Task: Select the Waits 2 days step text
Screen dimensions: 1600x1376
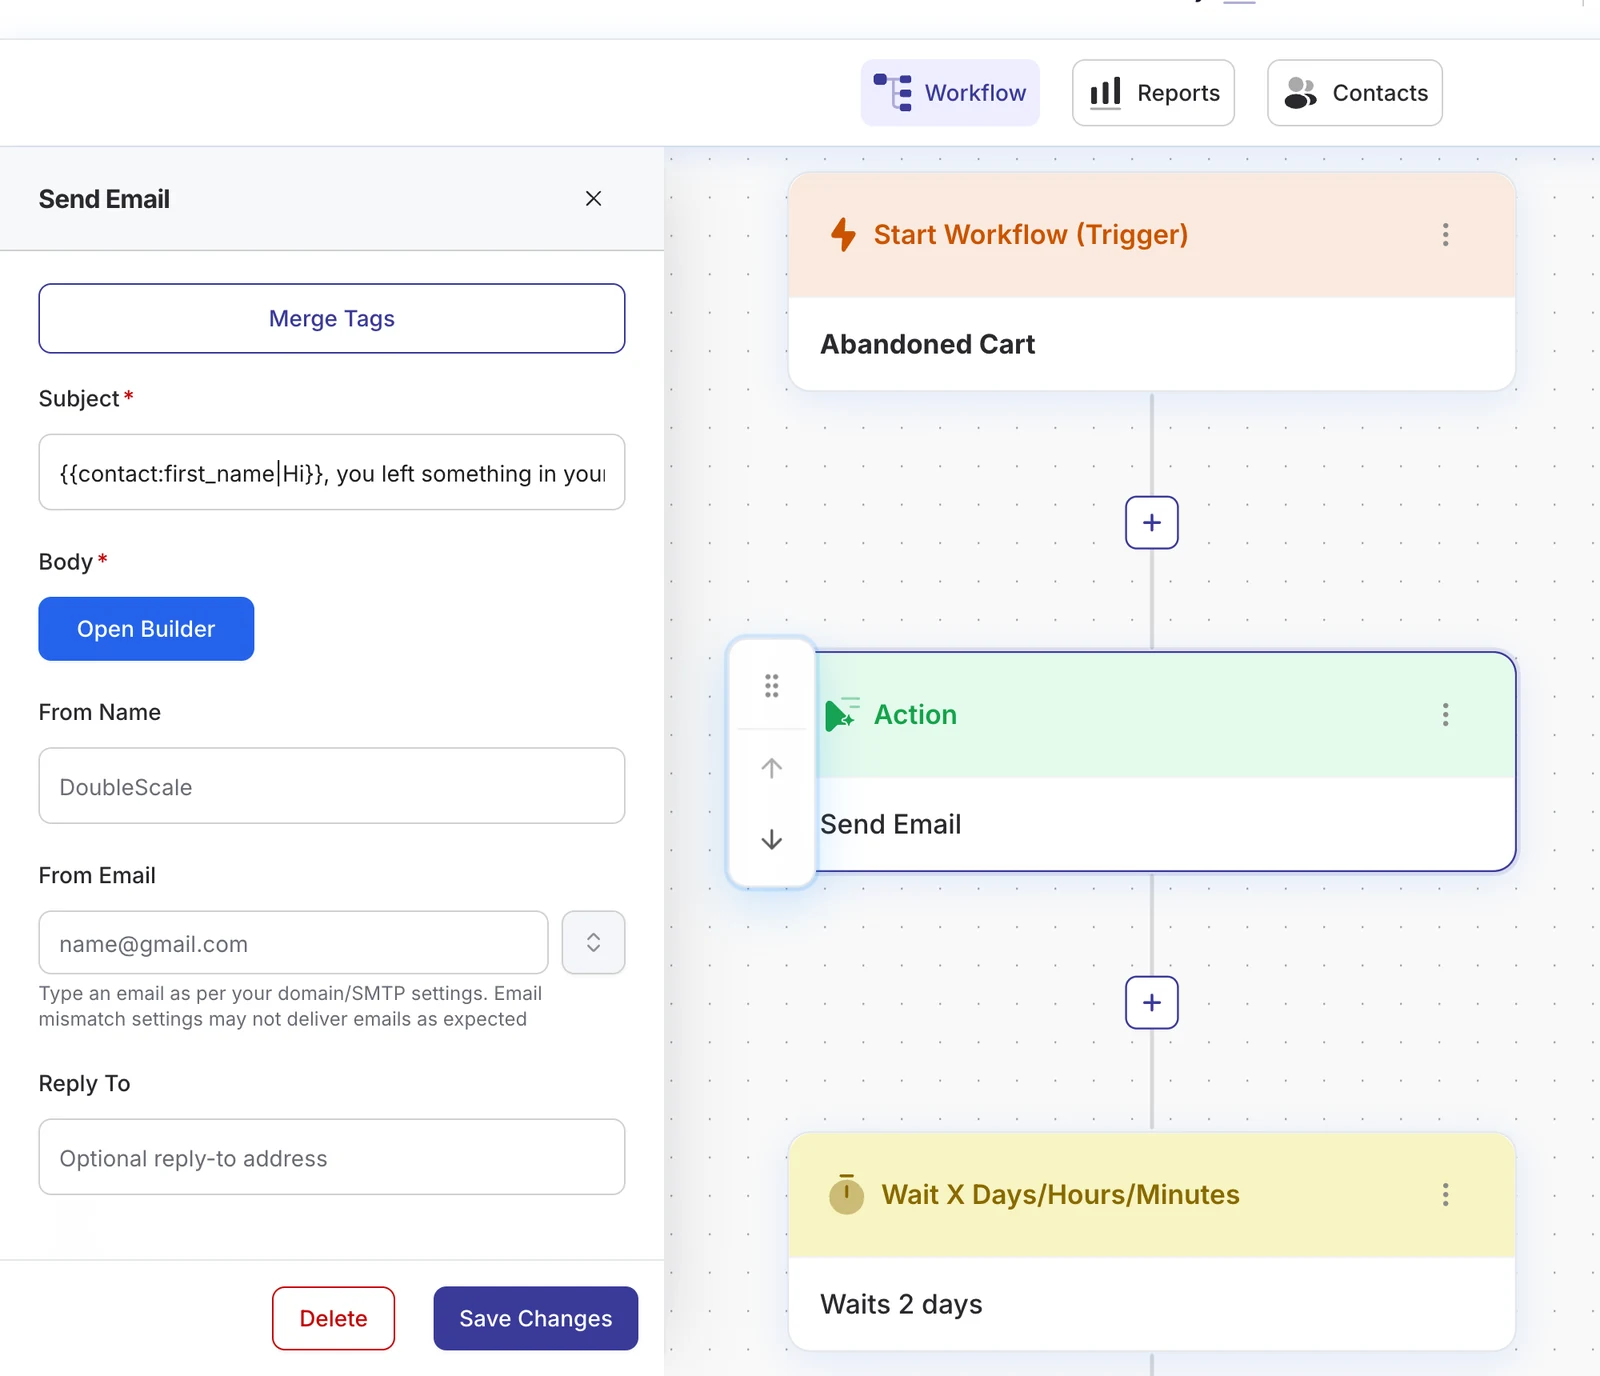Action: 902,1304
